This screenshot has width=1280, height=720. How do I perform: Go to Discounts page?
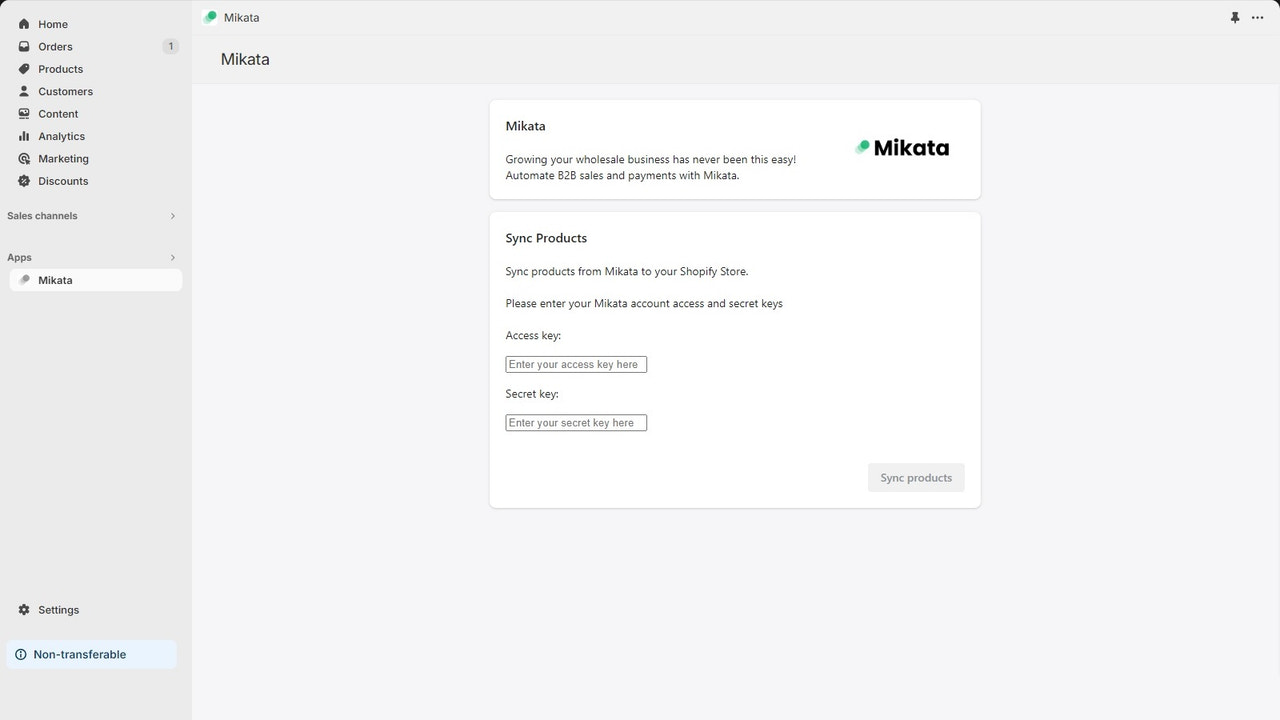pos(96,181)
